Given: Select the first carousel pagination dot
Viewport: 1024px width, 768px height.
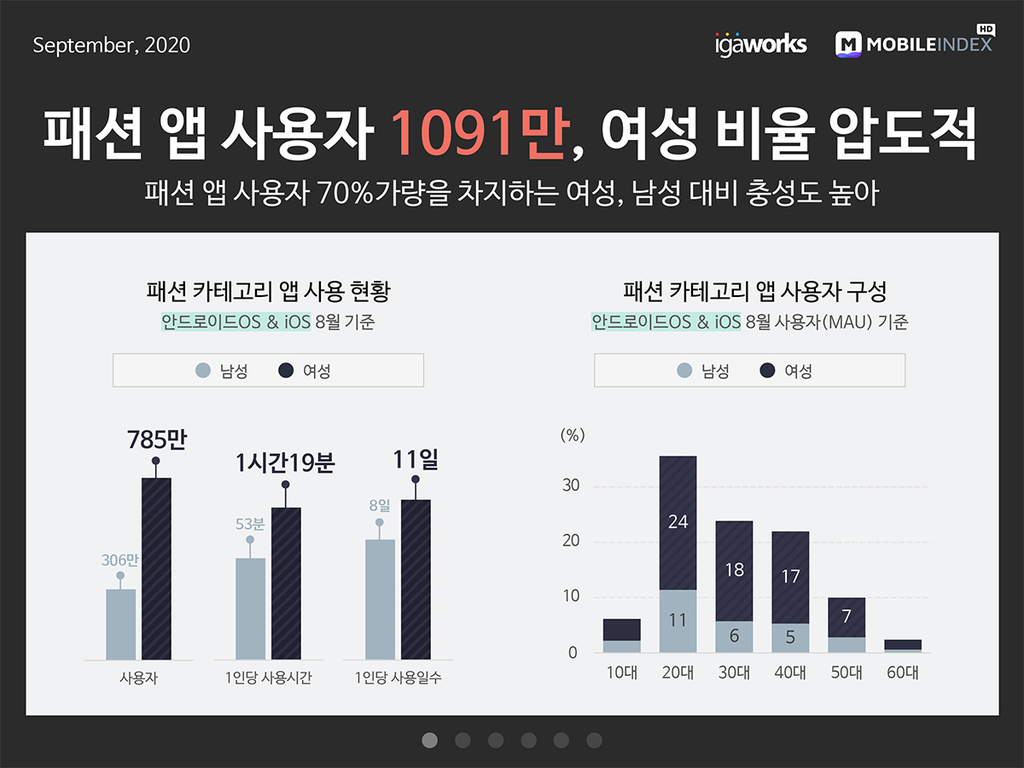Looking at the screenshot, I should click(x=430, y=740).
